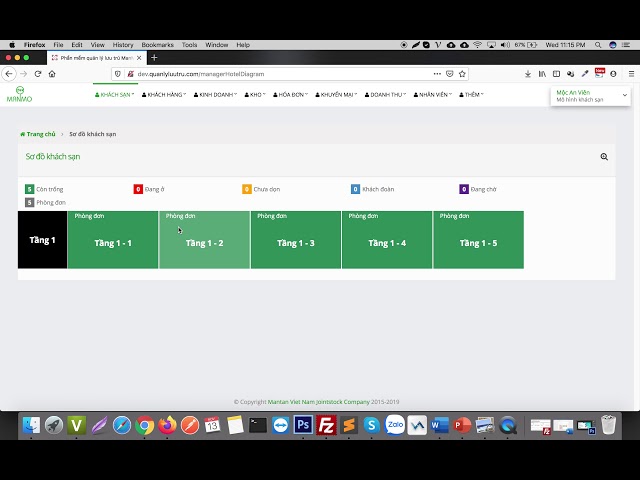Click the orange Chưa dọn status badge
The width and height of the screenshot is (640, 480).
click(247, 189)
